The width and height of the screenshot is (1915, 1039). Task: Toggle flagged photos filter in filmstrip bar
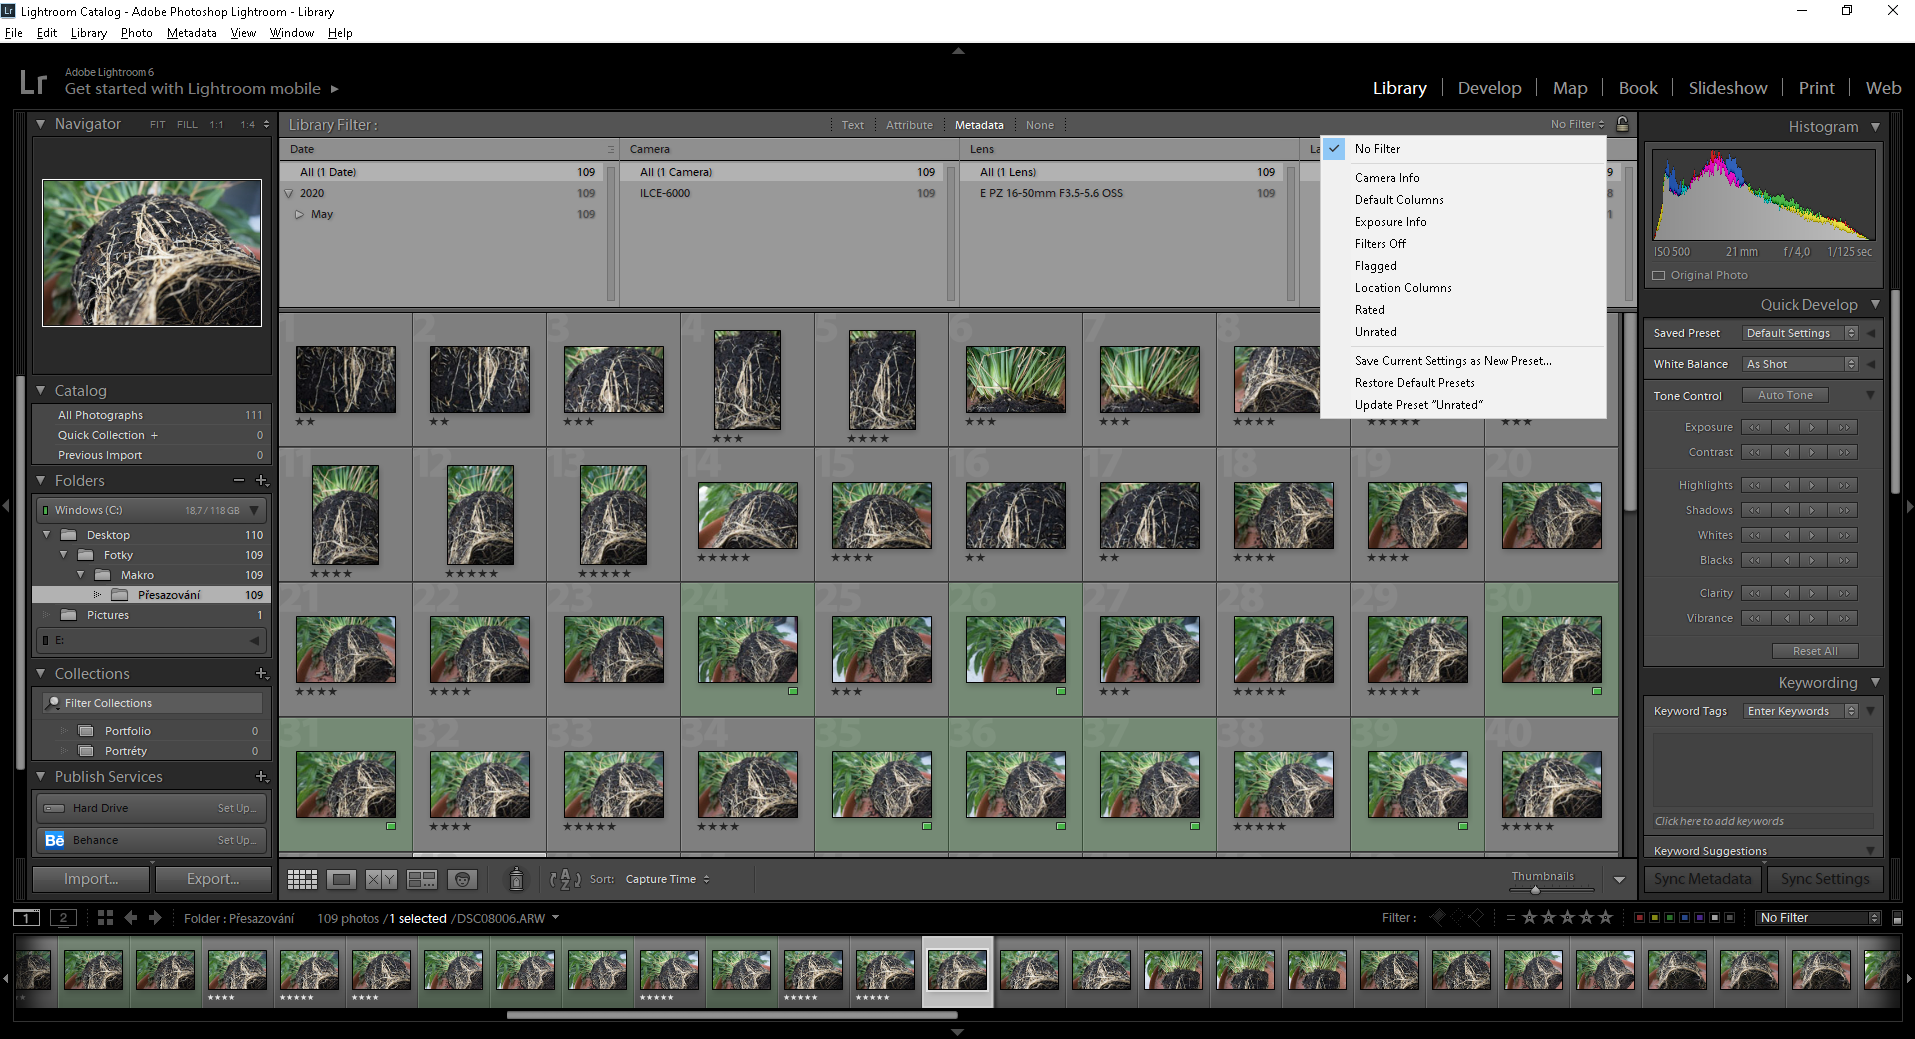click(x=1438, y=917)
